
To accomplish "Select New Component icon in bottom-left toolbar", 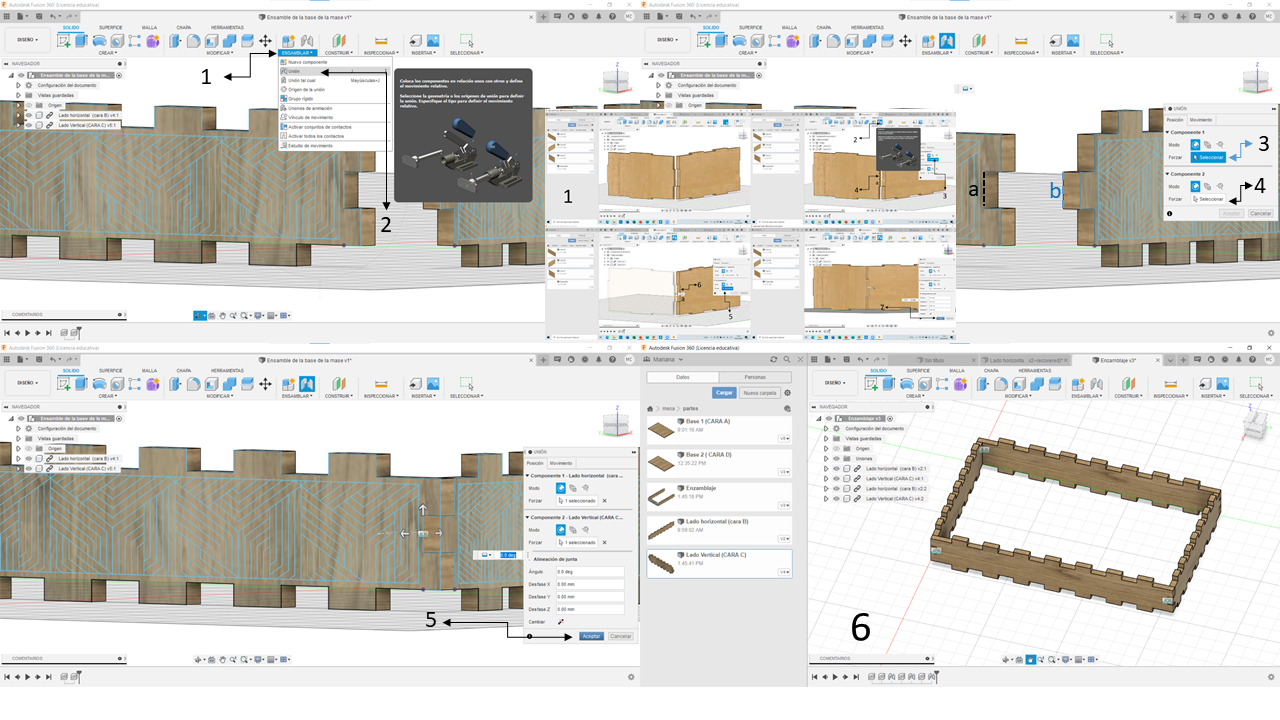I will click(288, 384).
